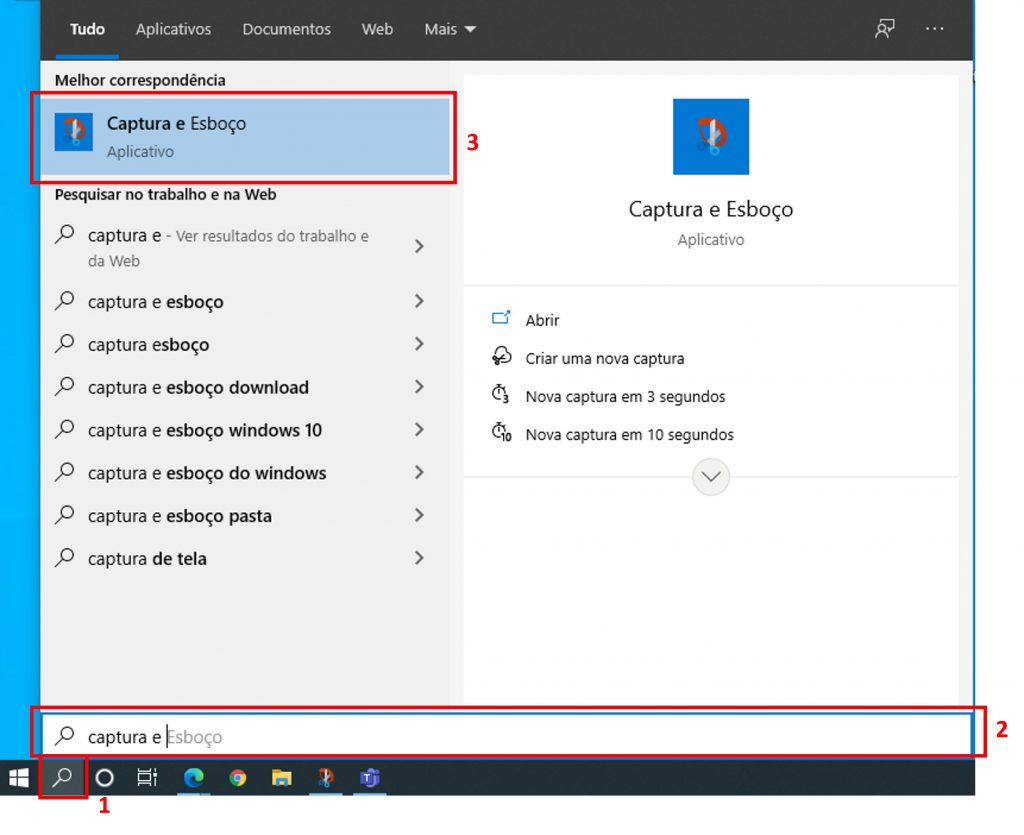Open the Mais dropdown menu

(450, 29)
